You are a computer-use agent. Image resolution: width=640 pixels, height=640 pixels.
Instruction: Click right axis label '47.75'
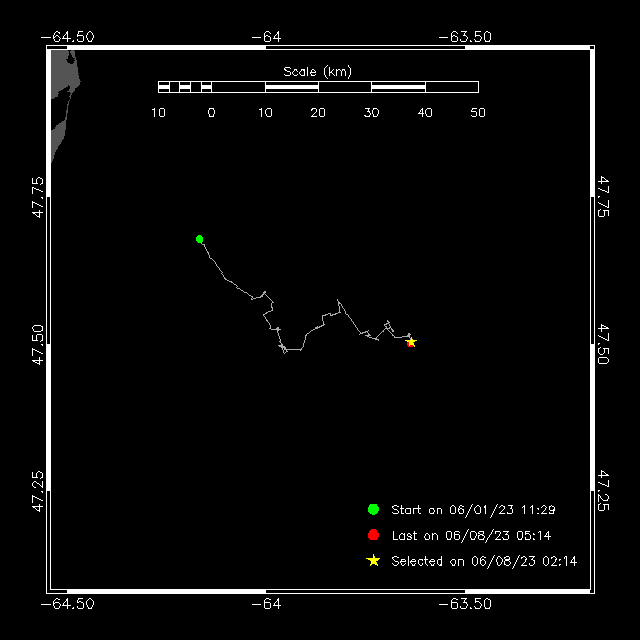[x=603, y=197]
